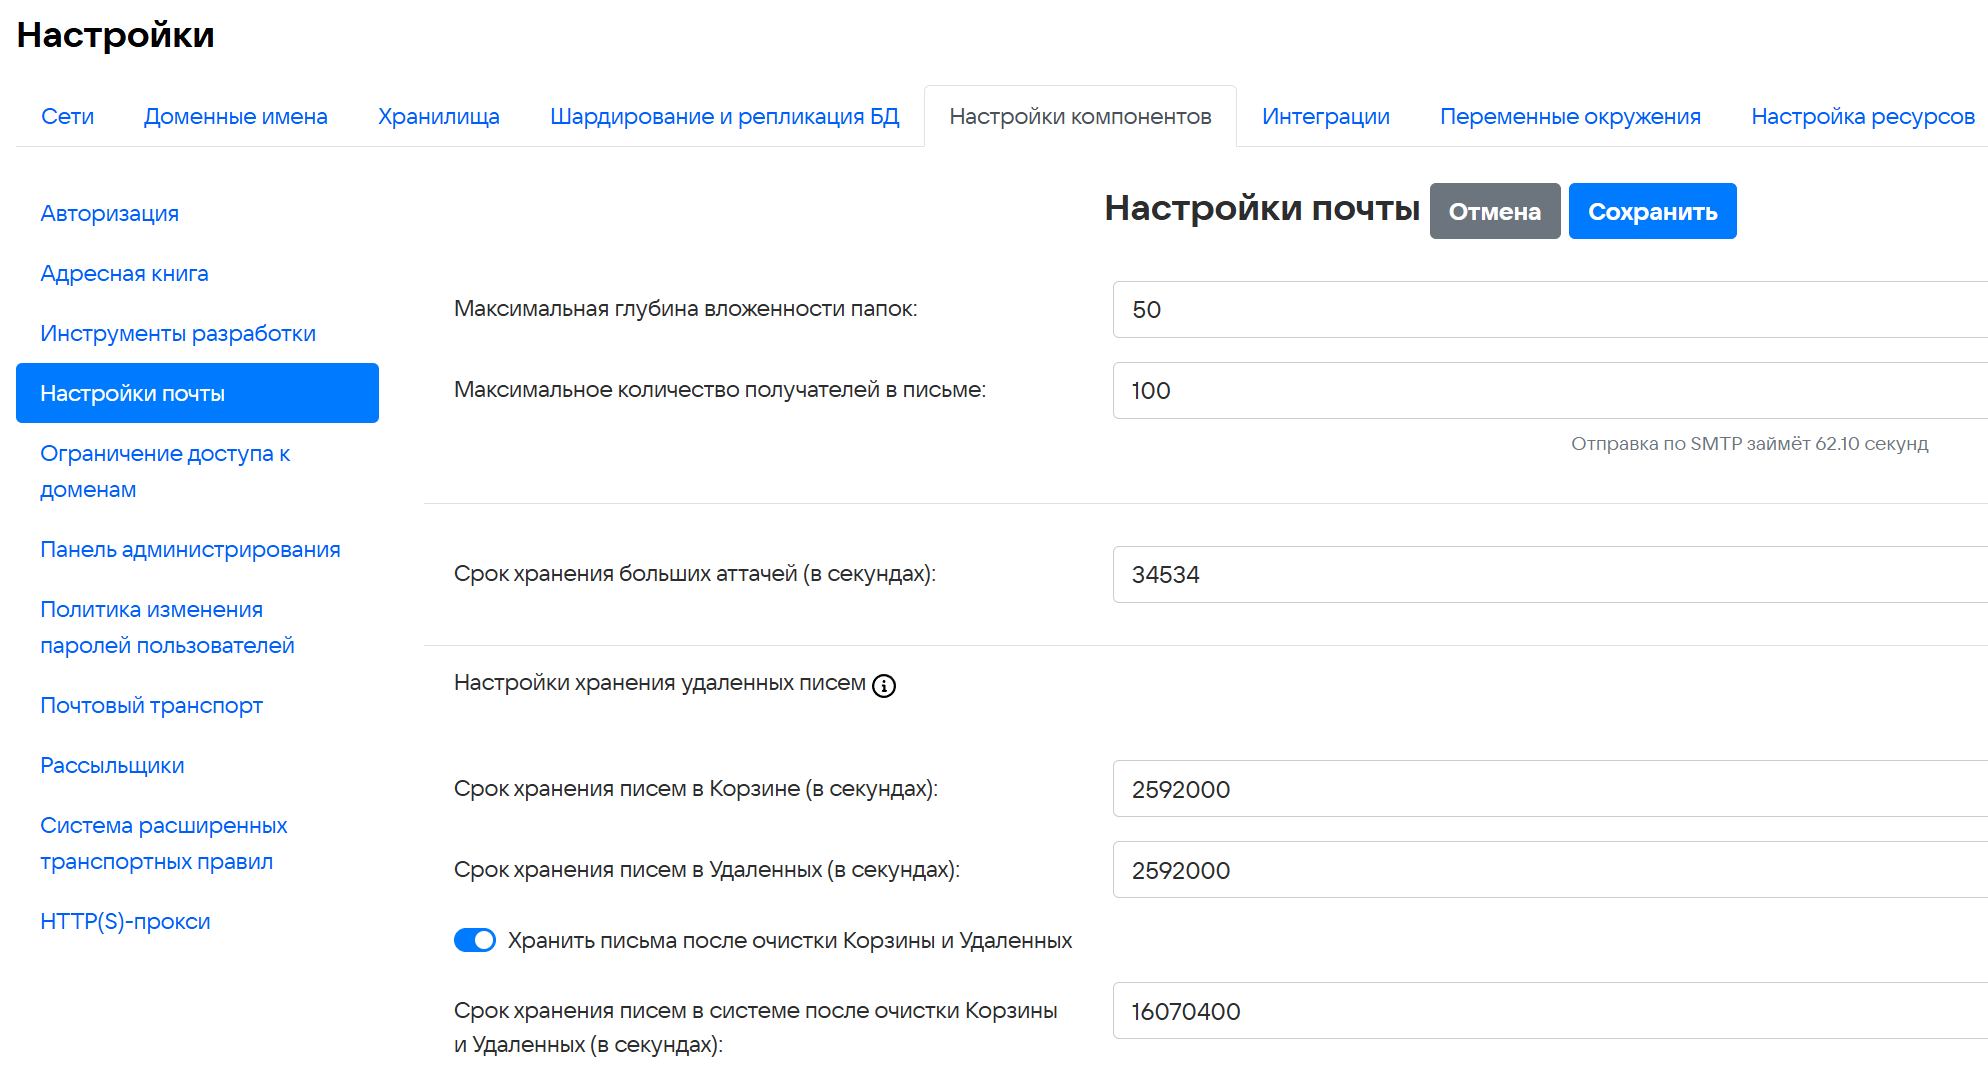Toggle keeping mail after Trash cleanup
Image resolution: width=1988 pixels, height=1077 pixels.
[475, 940]
